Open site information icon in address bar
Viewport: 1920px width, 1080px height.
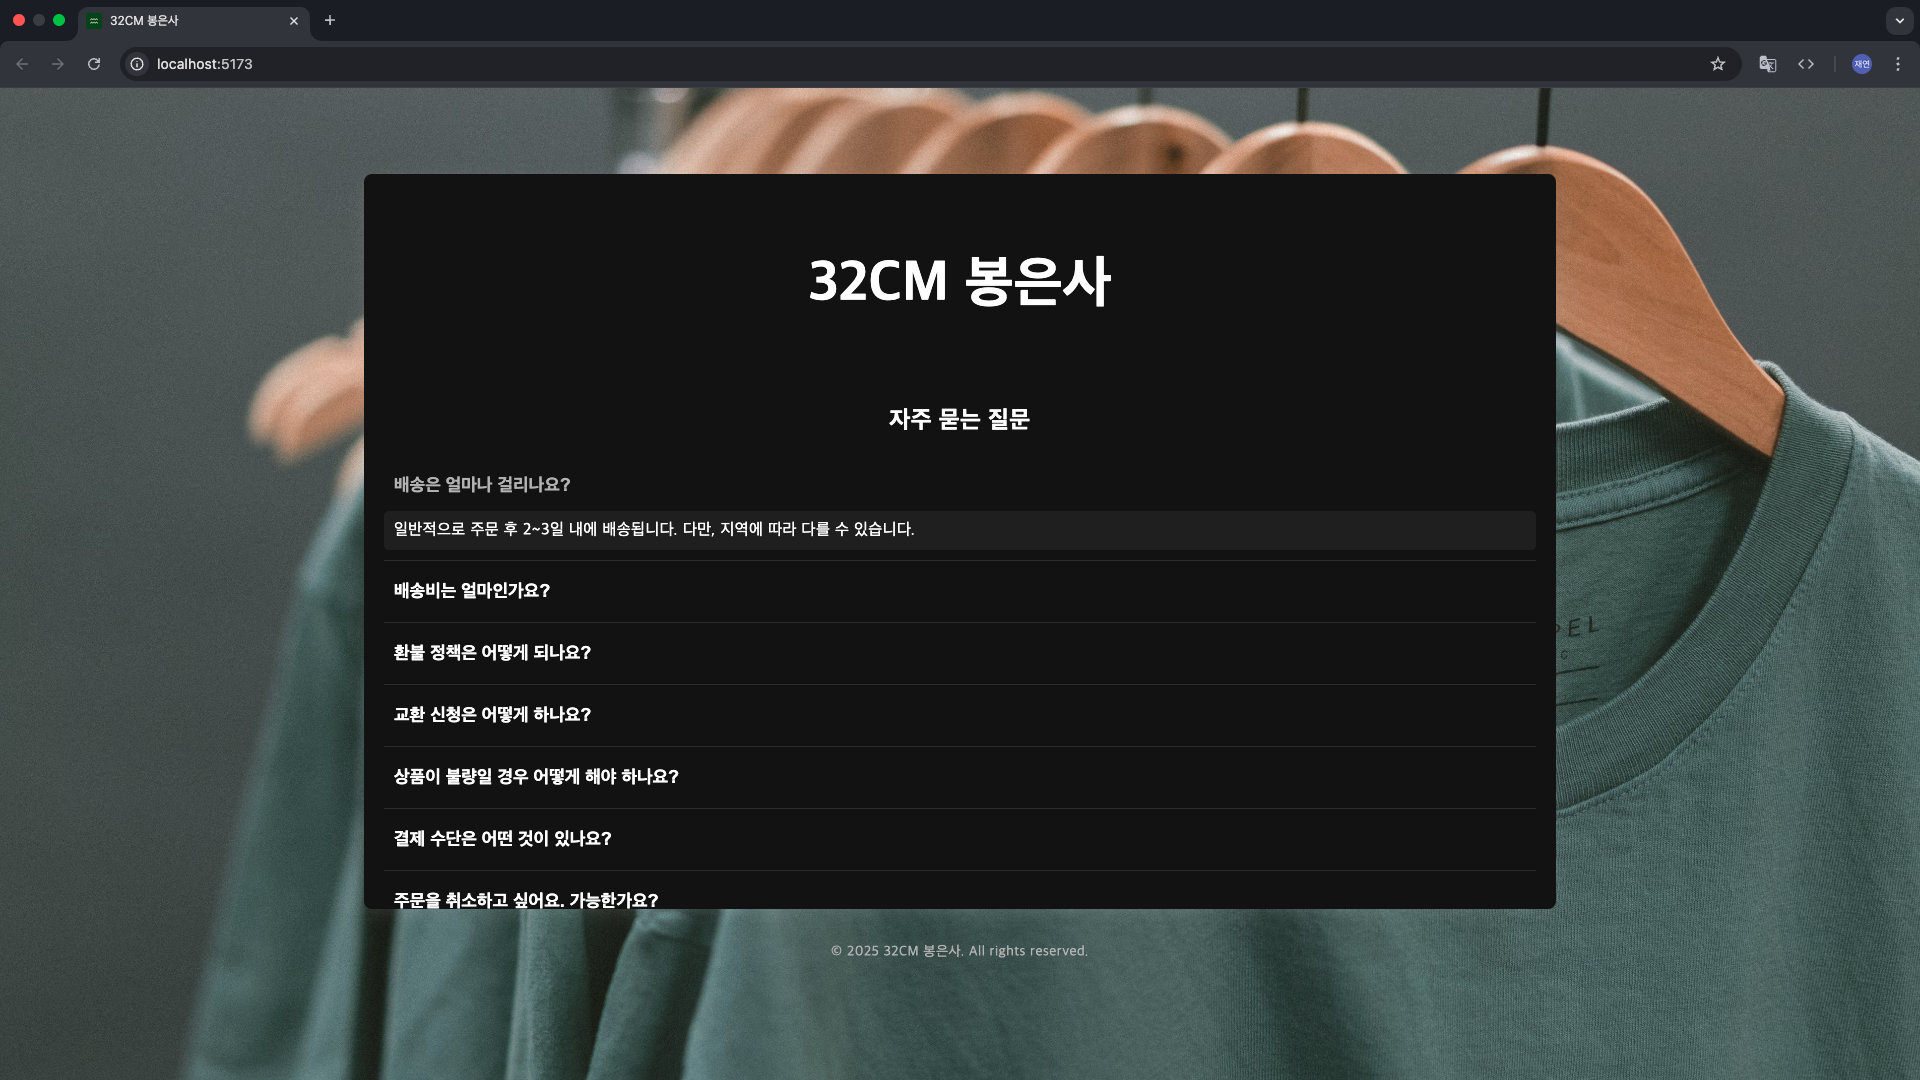coord(137,64)
